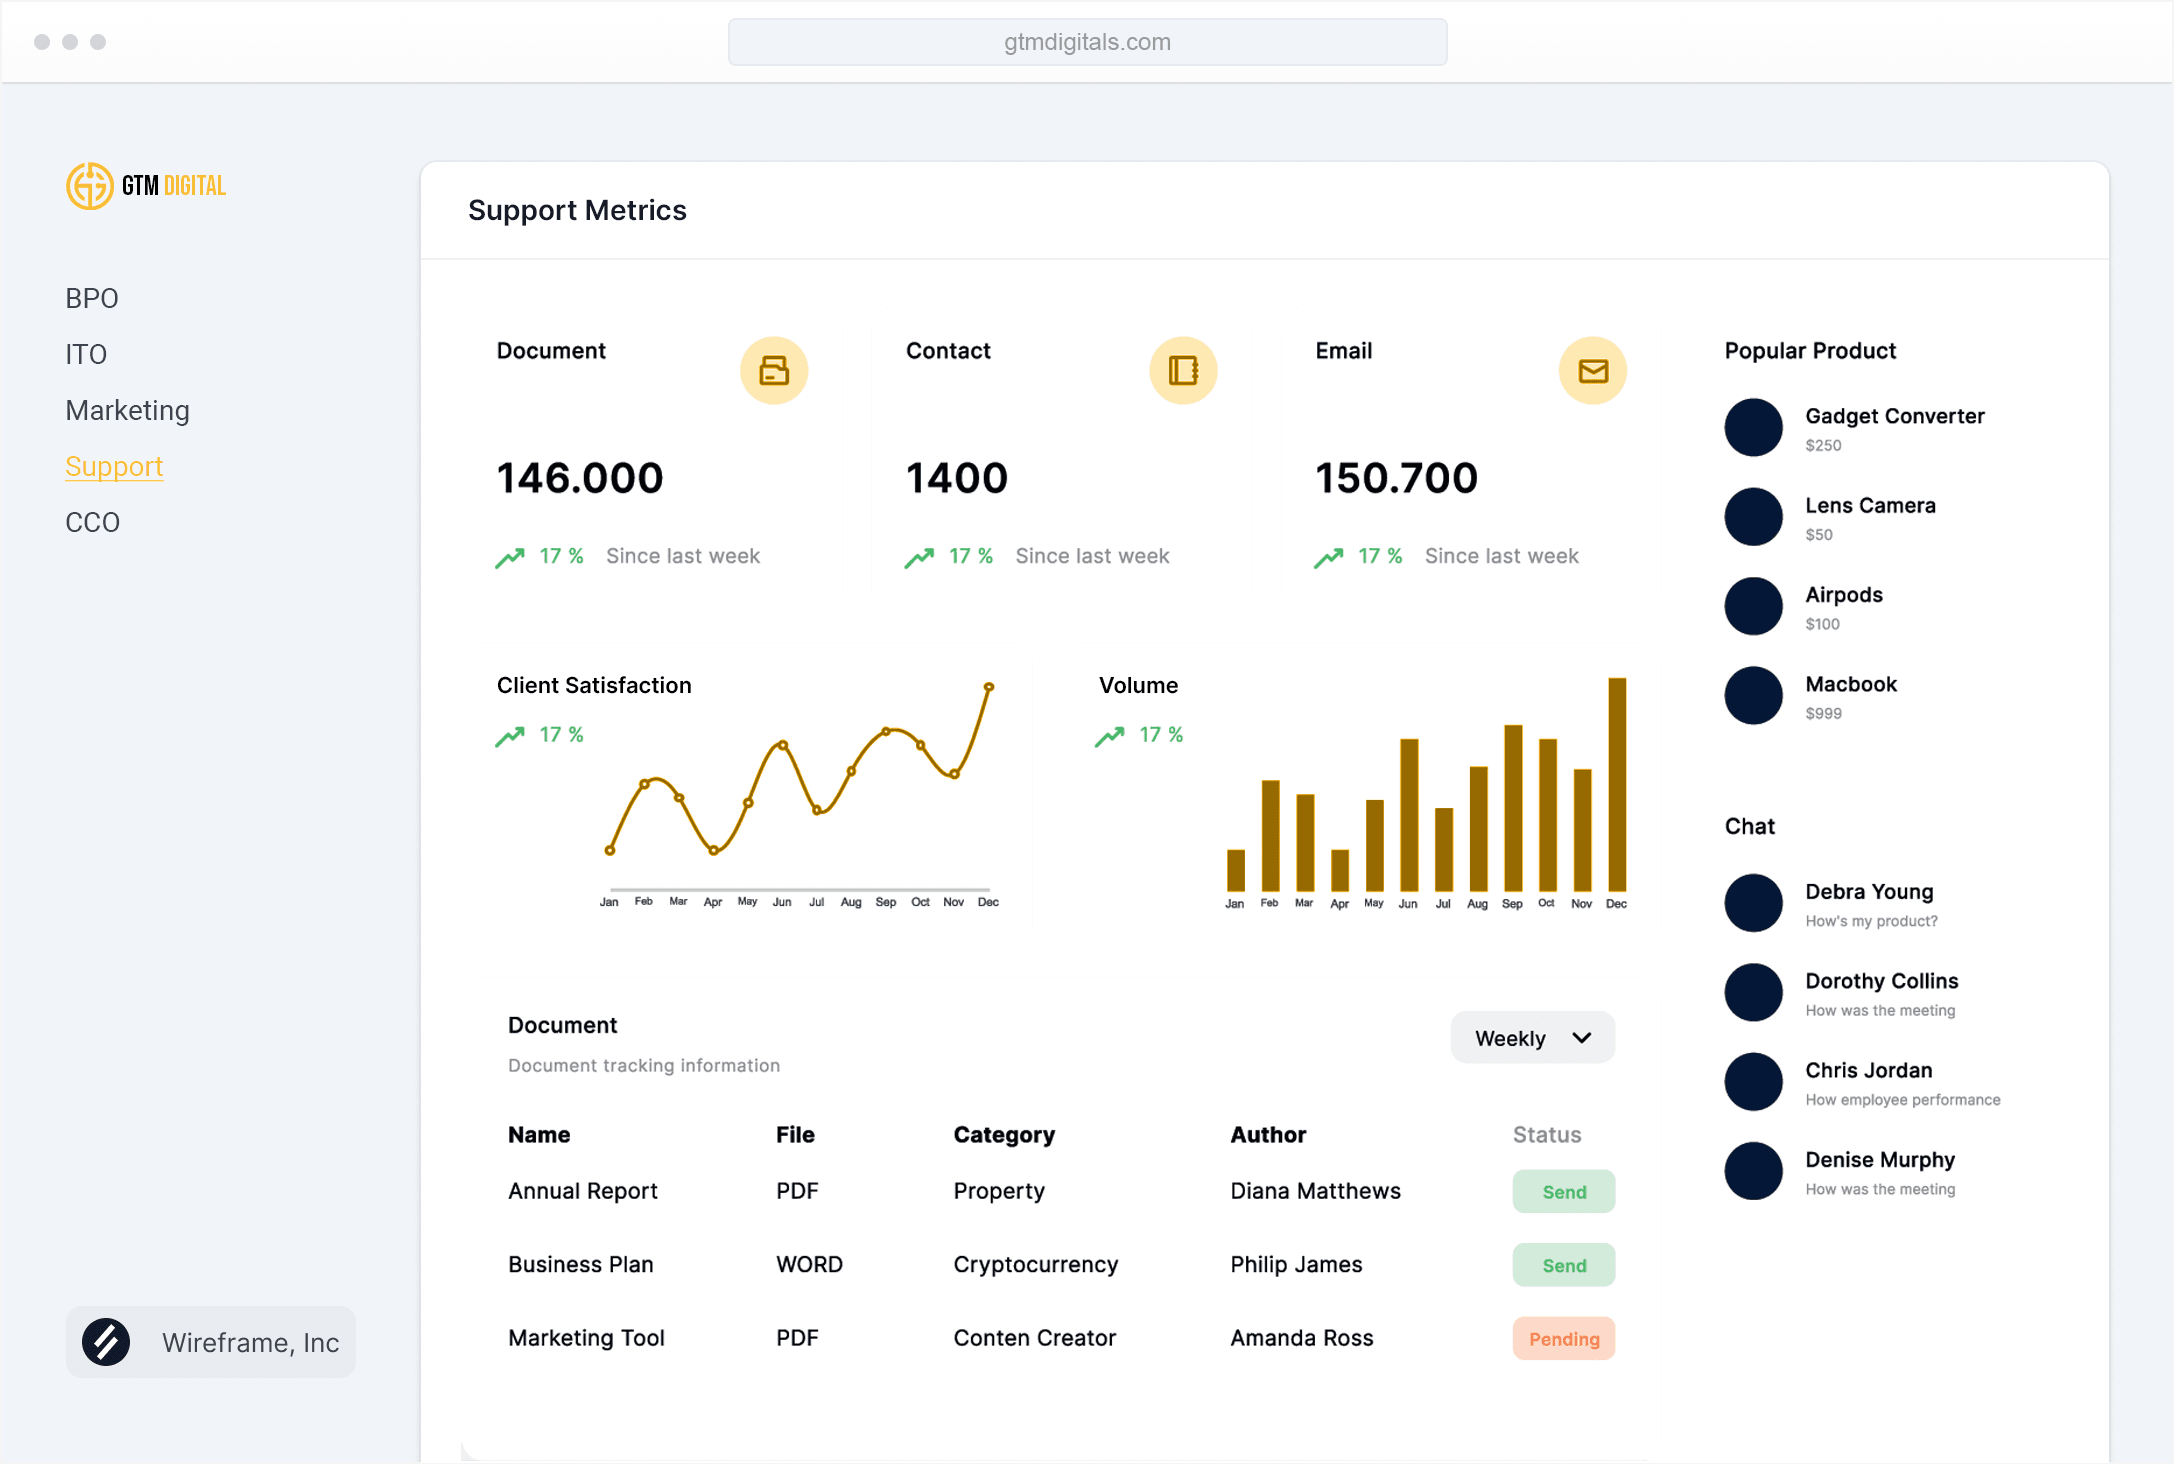The image size is (2174, 1464).
Task: Select the CCO sidebar item
Action: pyautogui.click(x=92, y=523)
